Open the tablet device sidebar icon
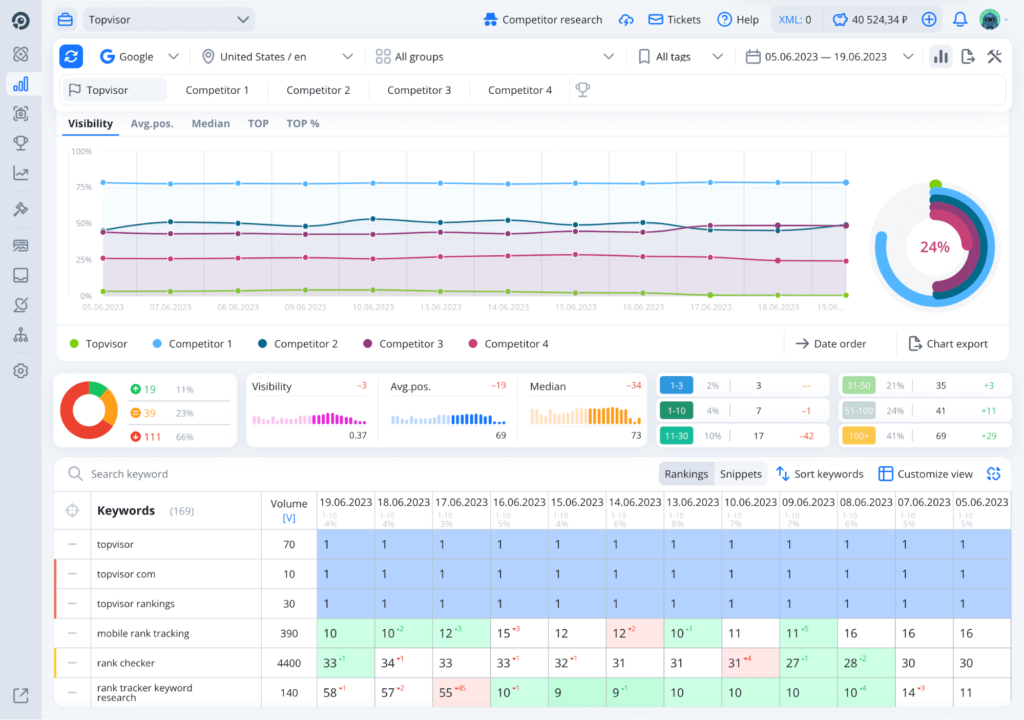 coord(20,275)
